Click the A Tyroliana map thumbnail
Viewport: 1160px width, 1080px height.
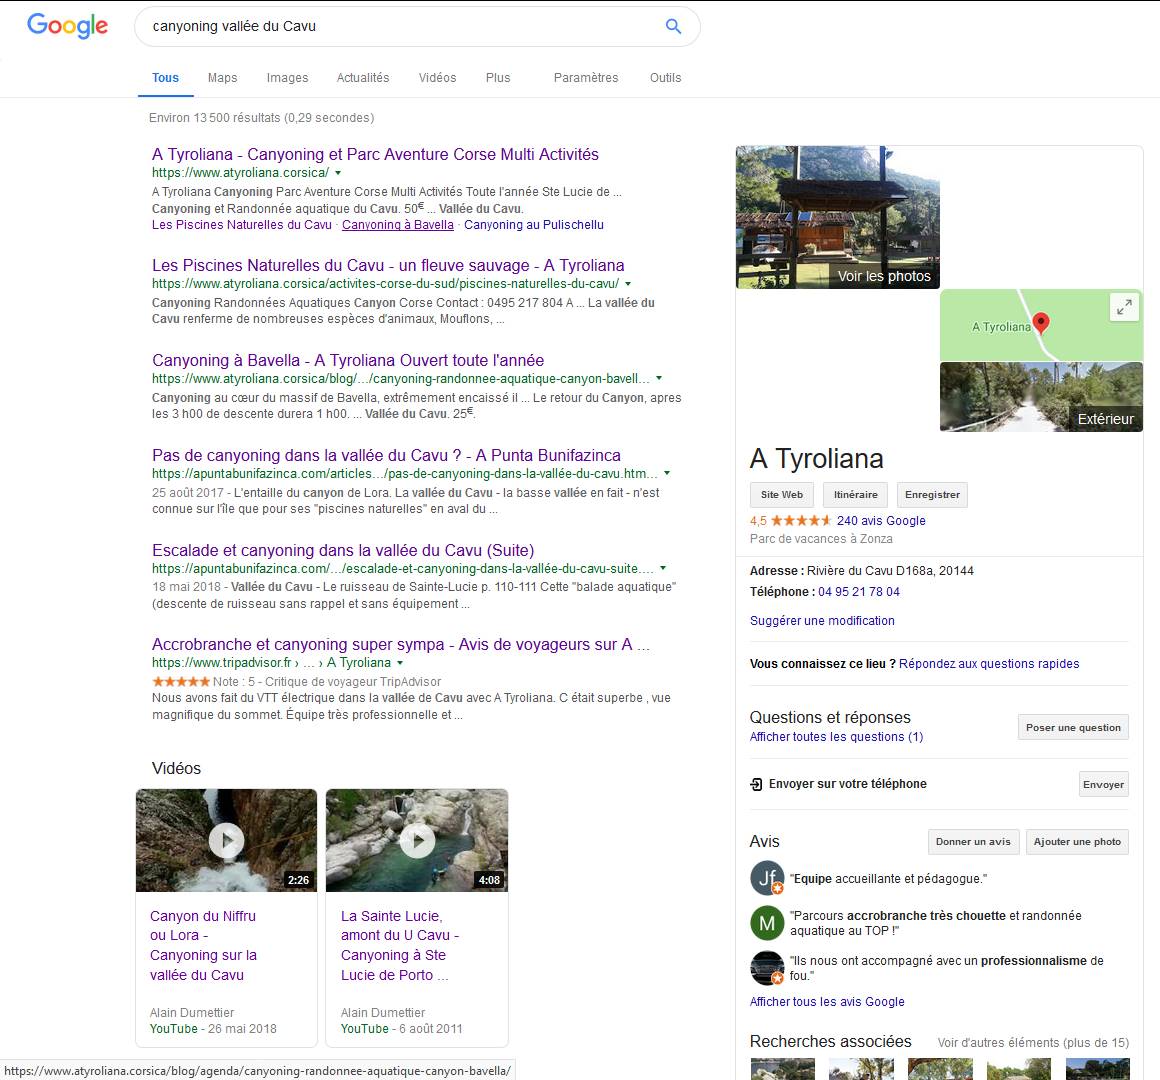click(1042, 325)
